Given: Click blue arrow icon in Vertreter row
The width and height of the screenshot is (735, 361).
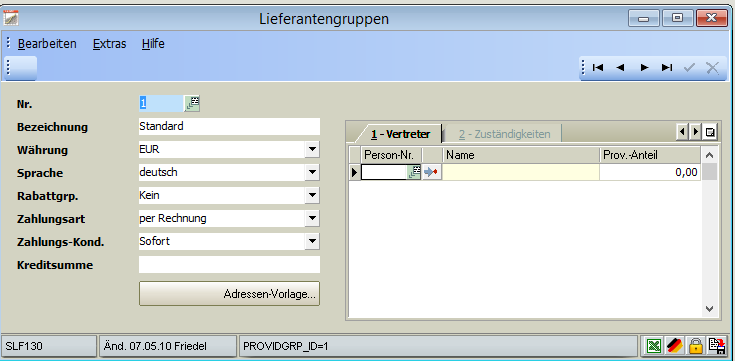Looking at the screenshot, I should point(431,173).
